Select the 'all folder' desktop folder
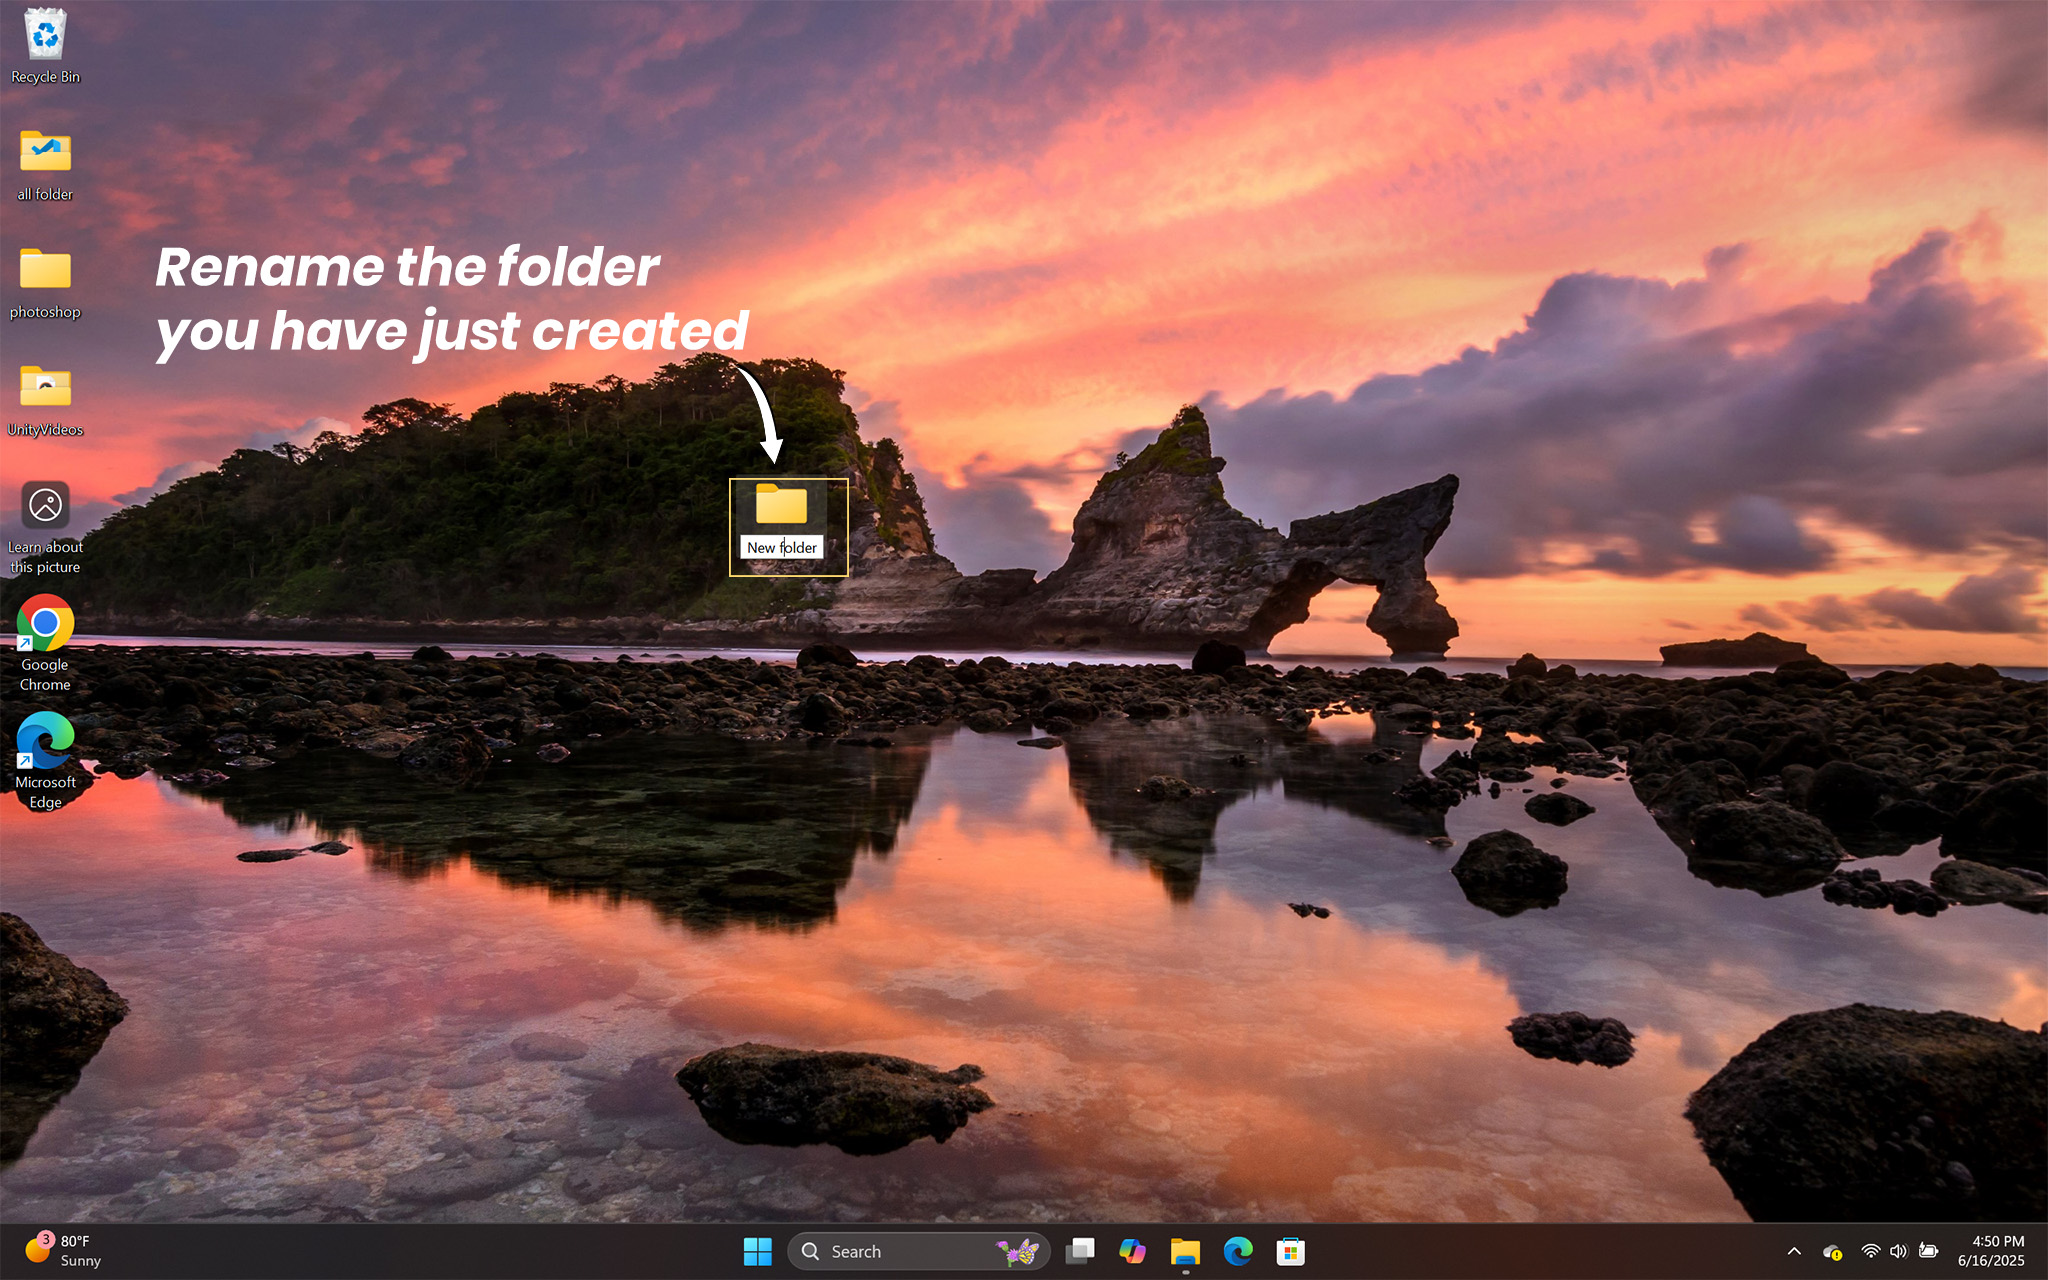 coord(45,153)
